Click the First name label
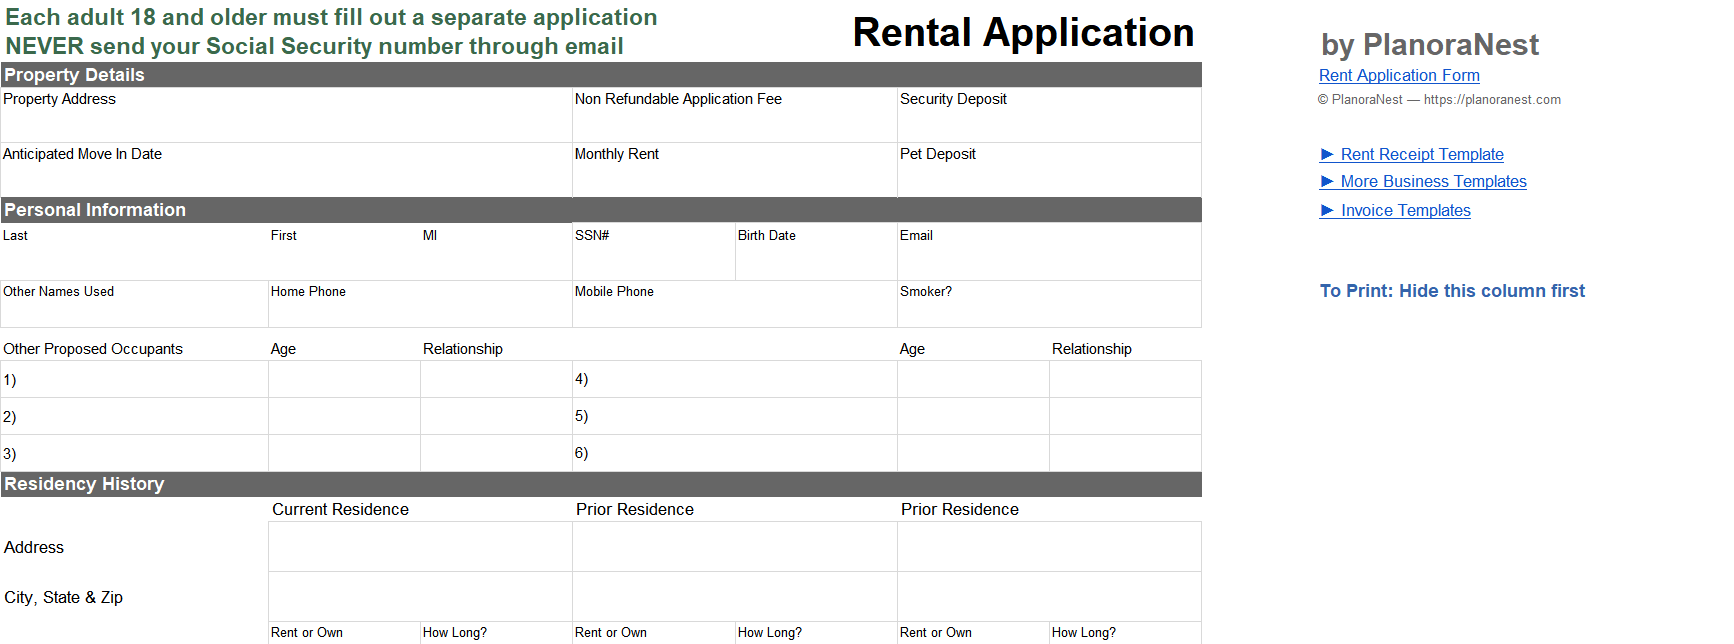Screen dimensions: 1734x644 pos(283,235)
